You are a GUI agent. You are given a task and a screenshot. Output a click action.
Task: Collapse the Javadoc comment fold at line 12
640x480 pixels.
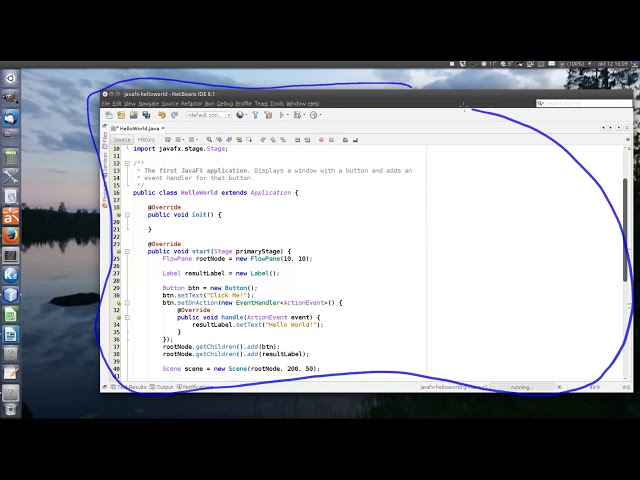[x=127, y=163]
